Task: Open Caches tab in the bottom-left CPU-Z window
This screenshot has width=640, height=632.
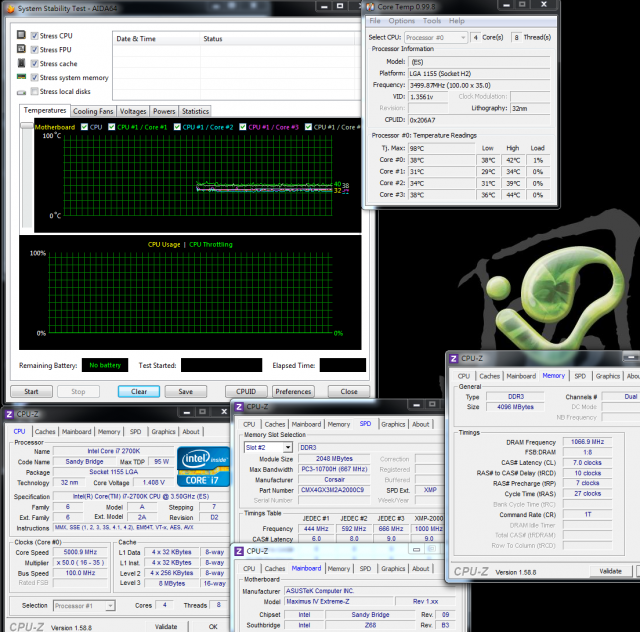Action: [45, 432]
